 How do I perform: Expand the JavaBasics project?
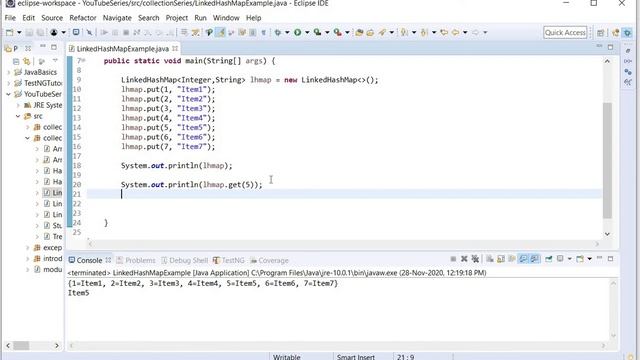click(x=9, y=72)
